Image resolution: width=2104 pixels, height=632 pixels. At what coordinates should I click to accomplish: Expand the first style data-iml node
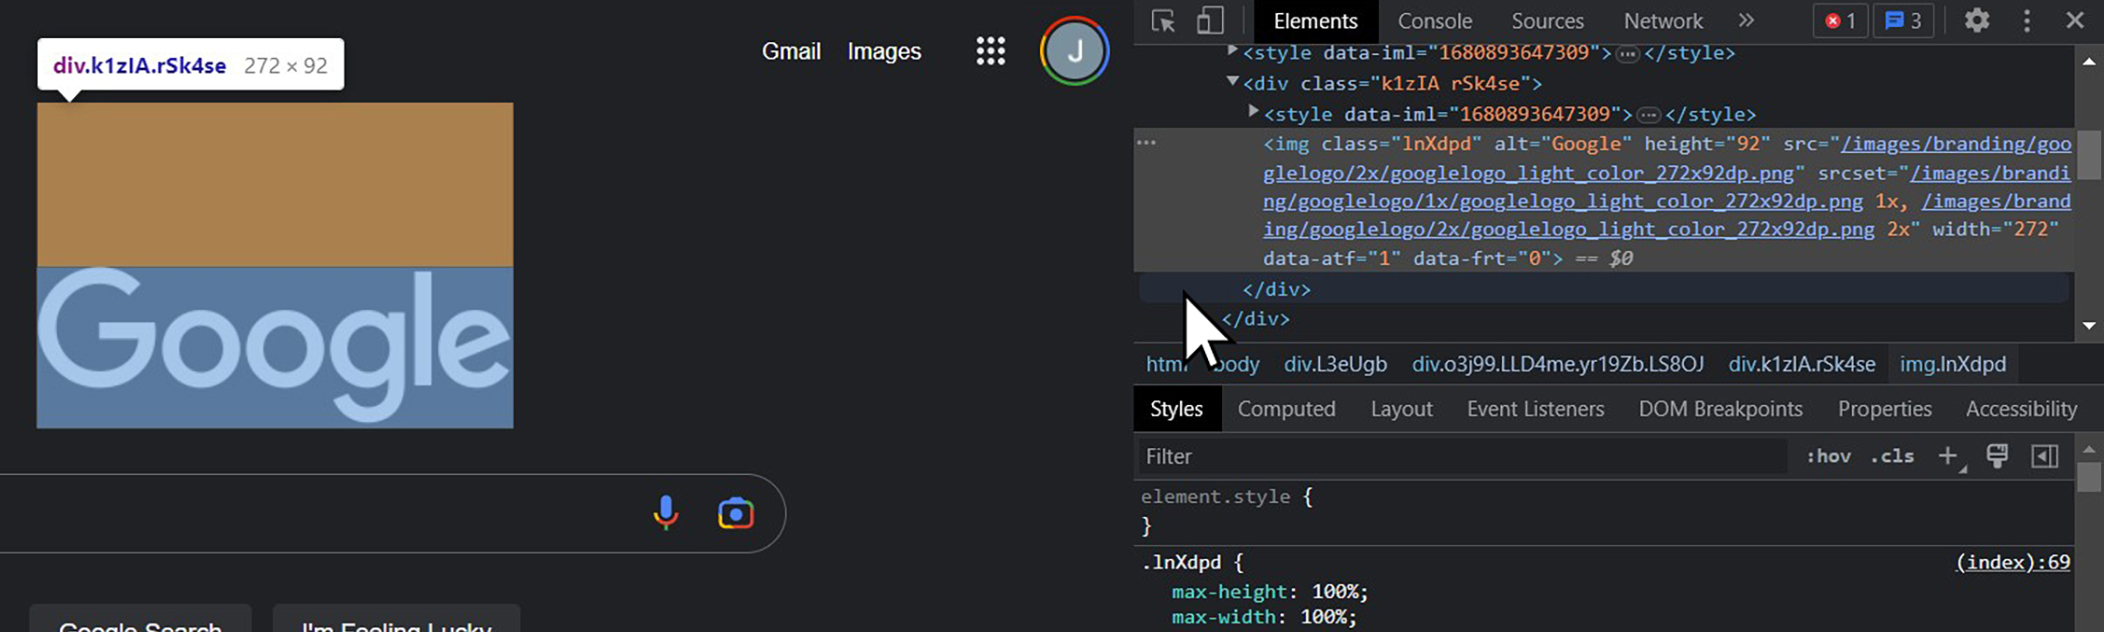pos(1232,50)
